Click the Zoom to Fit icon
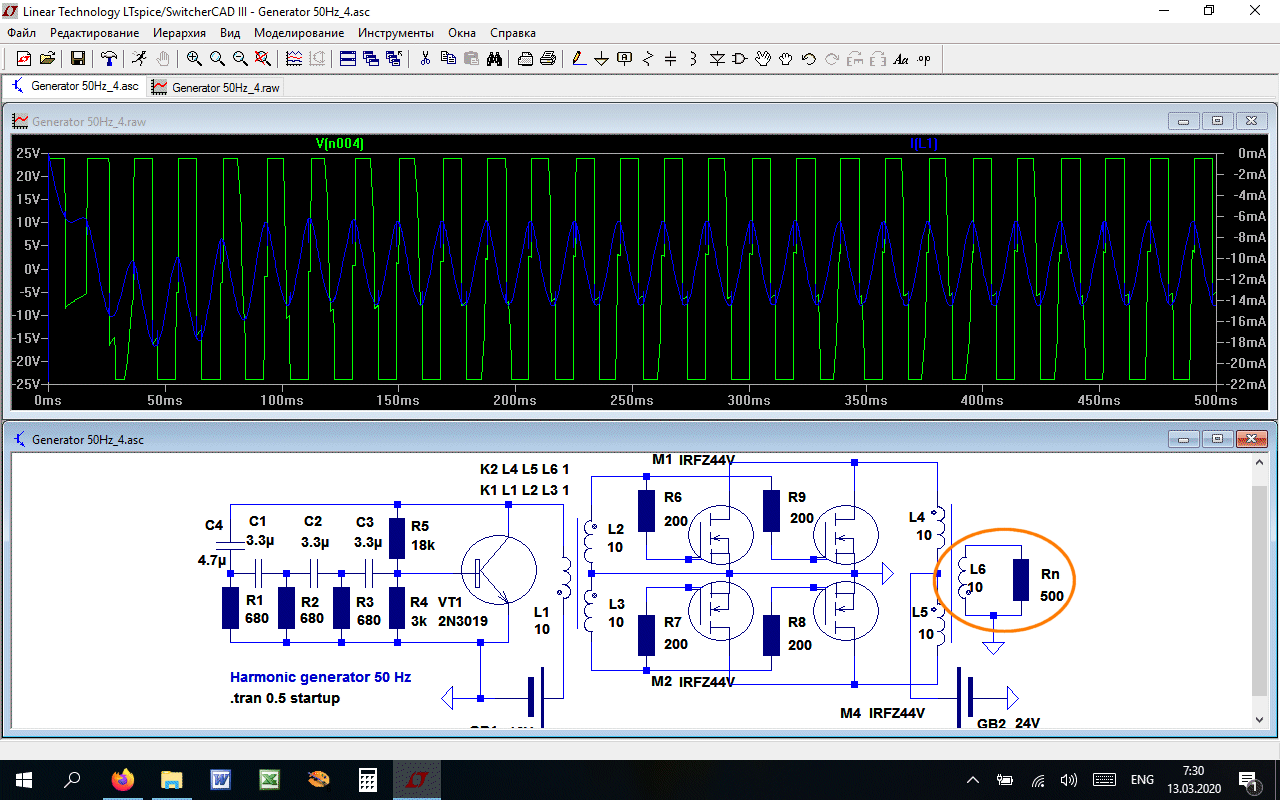Image resolution: width=1280 pixels, height=800 pixels. point(263,59)
